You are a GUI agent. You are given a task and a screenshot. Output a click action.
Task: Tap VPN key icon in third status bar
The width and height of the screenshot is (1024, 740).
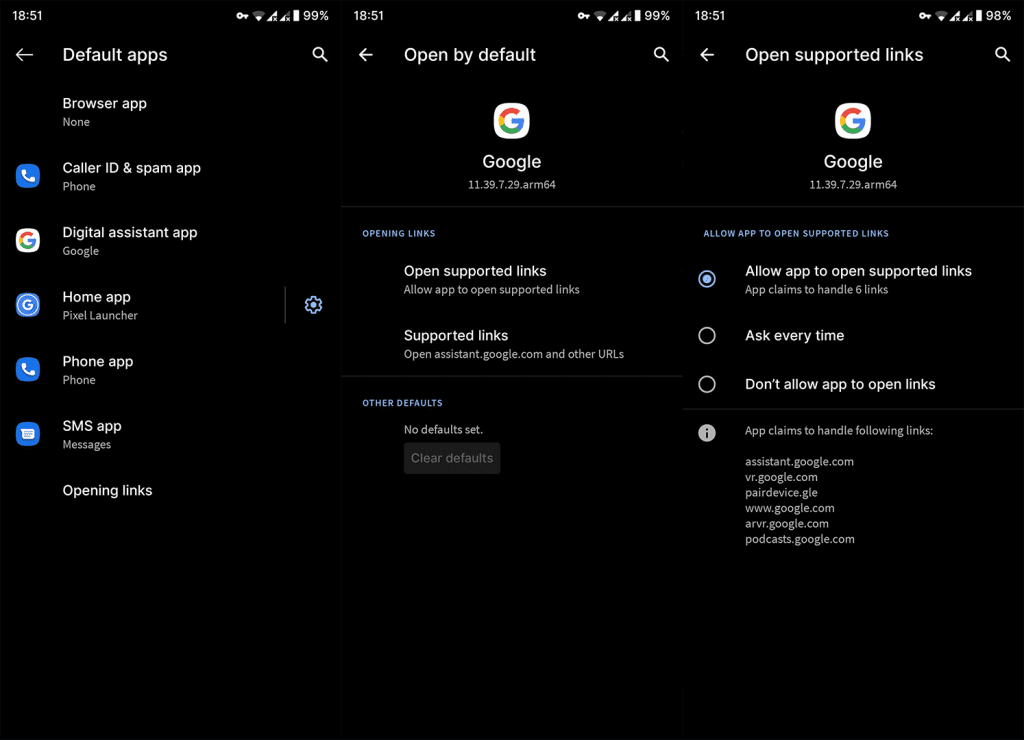click(925, 16)
